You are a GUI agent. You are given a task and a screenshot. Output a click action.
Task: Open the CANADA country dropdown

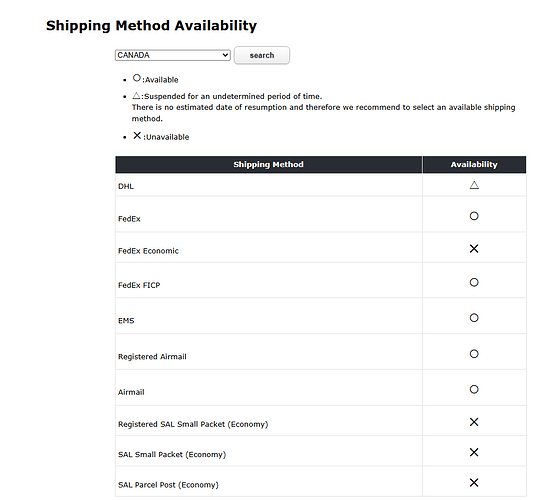[x=172, y=55]
